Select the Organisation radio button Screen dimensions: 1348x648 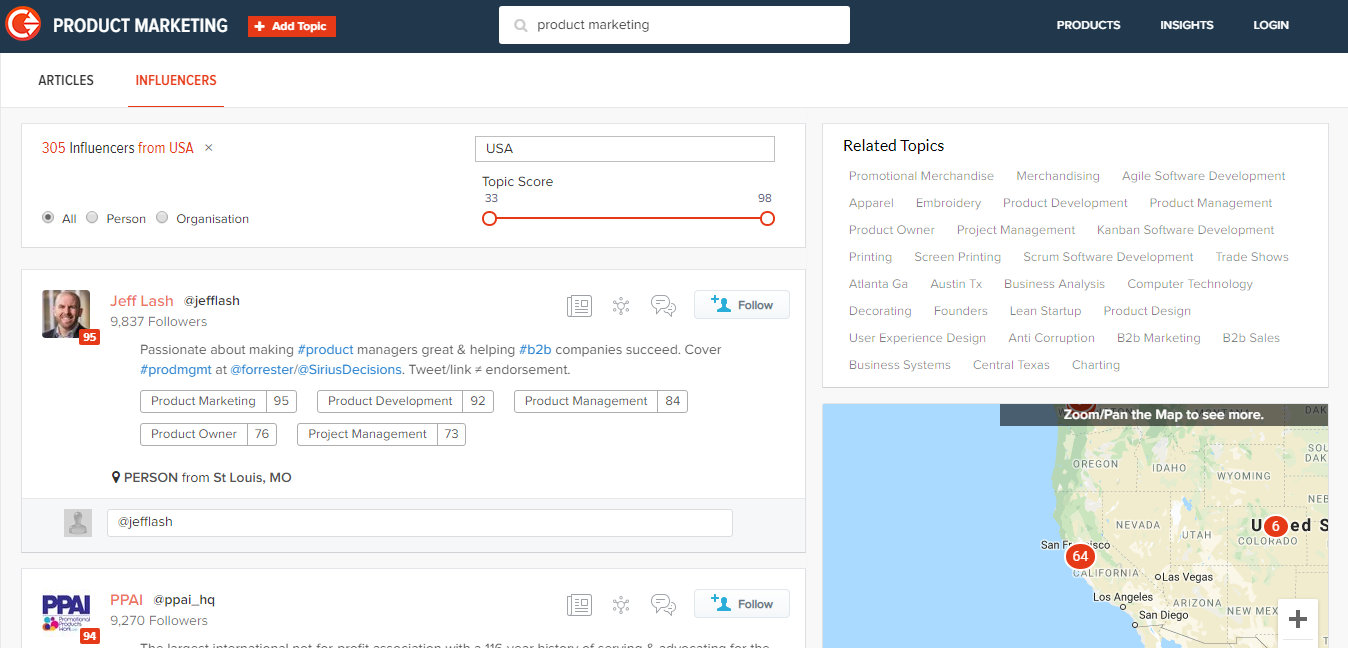162,217
